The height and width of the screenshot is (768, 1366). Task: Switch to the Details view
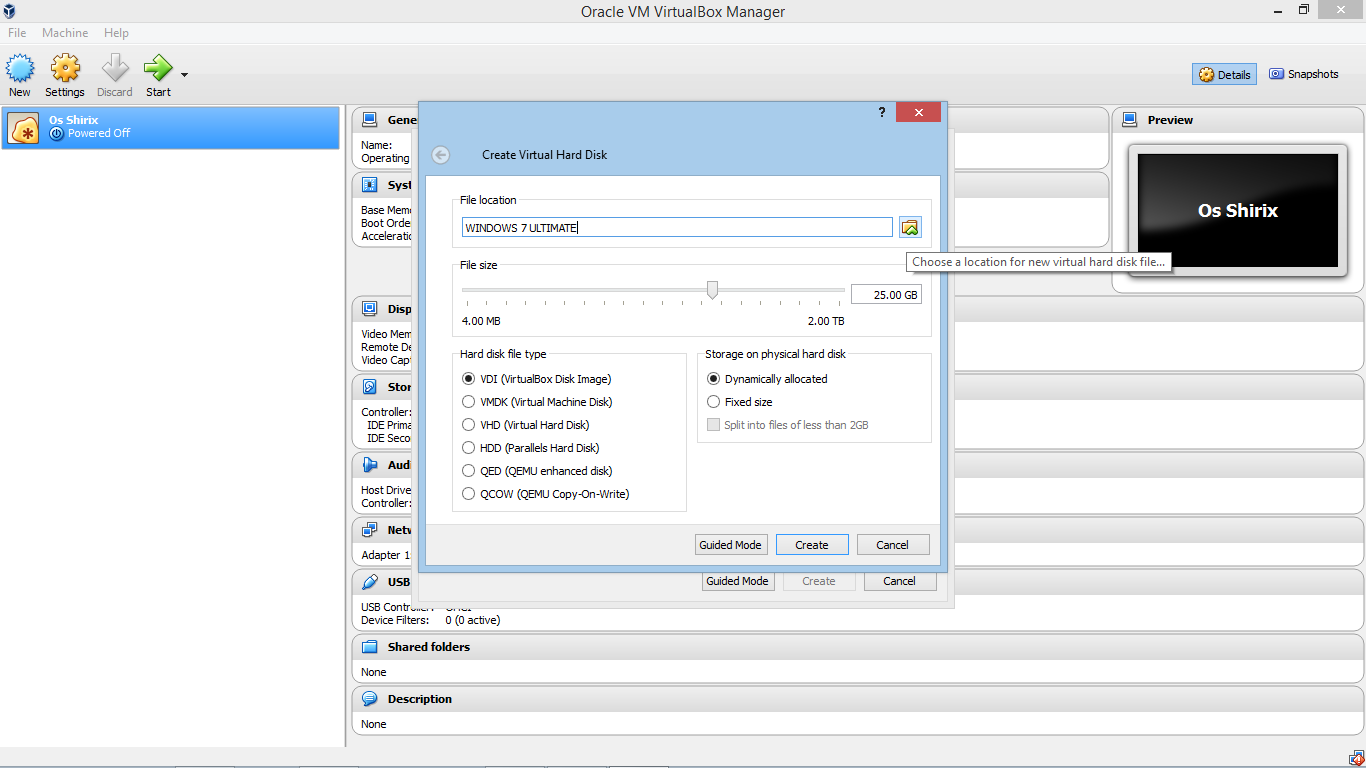1225,74
